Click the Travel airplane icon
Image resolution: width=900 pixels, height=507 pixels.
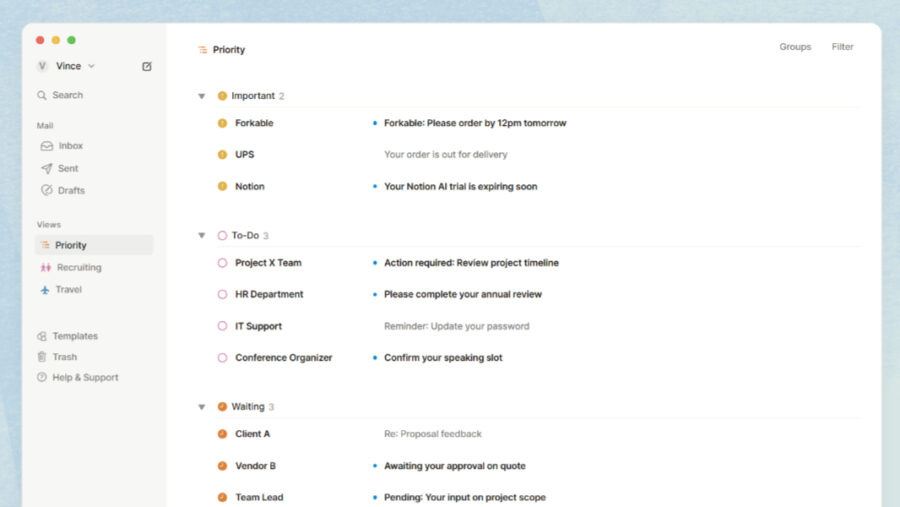45,289
